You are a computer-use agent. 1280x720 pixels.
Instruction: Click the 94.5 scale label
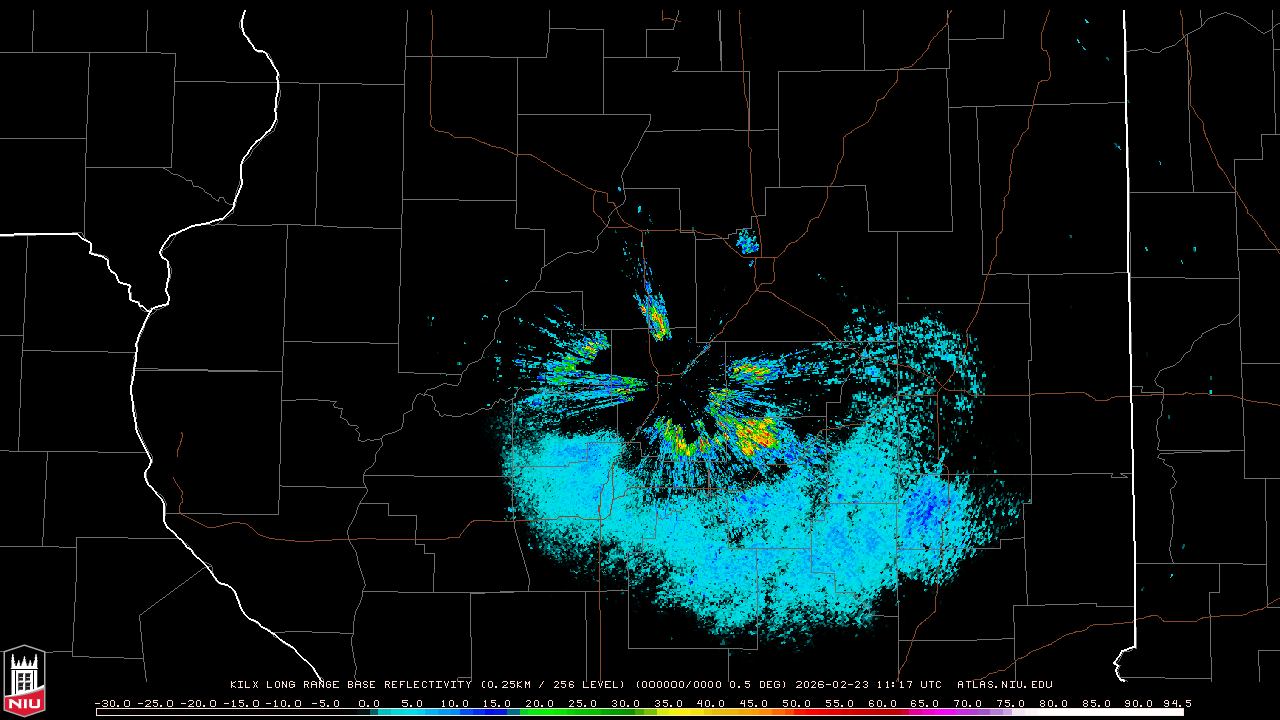(1174, 703)
